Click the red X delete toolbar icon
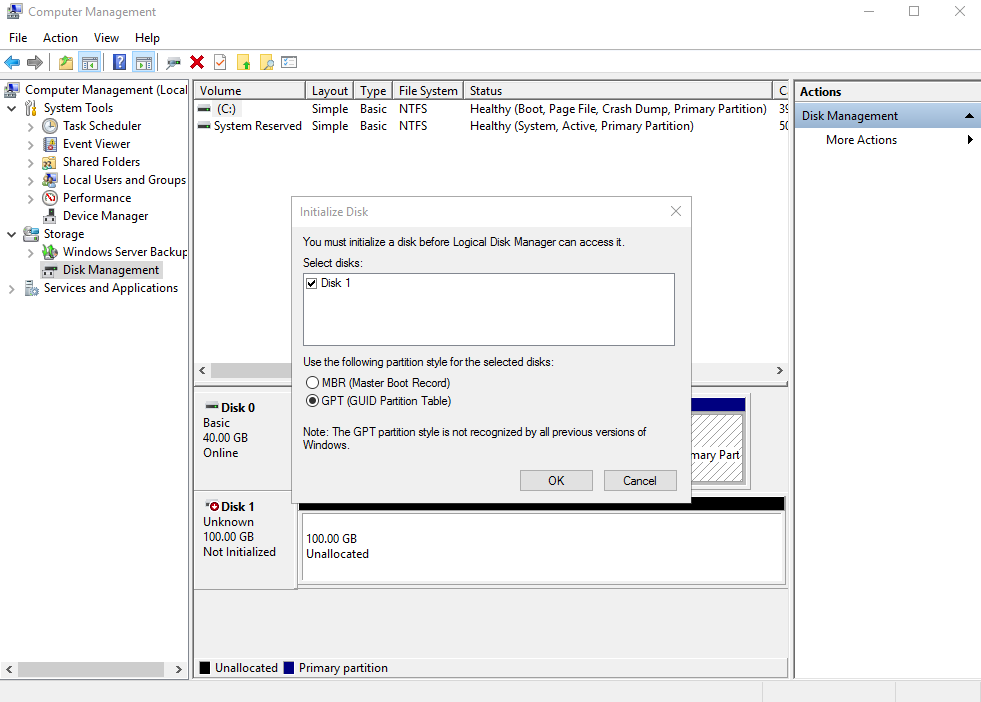981x702 pixels. (x=197, y=62)
